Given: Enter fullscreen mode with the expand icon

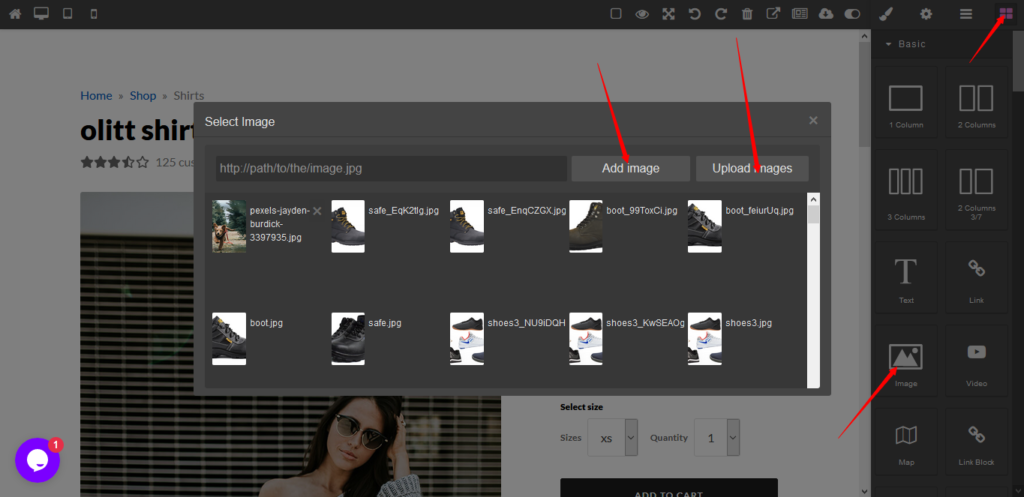Looking at the screenshot, I should tap(668, 14).
